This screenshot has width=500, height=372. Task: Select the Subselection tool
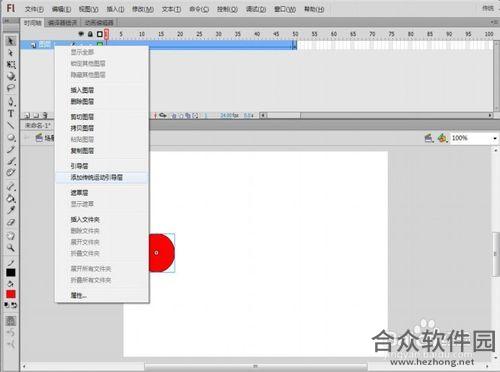(11, 53)
